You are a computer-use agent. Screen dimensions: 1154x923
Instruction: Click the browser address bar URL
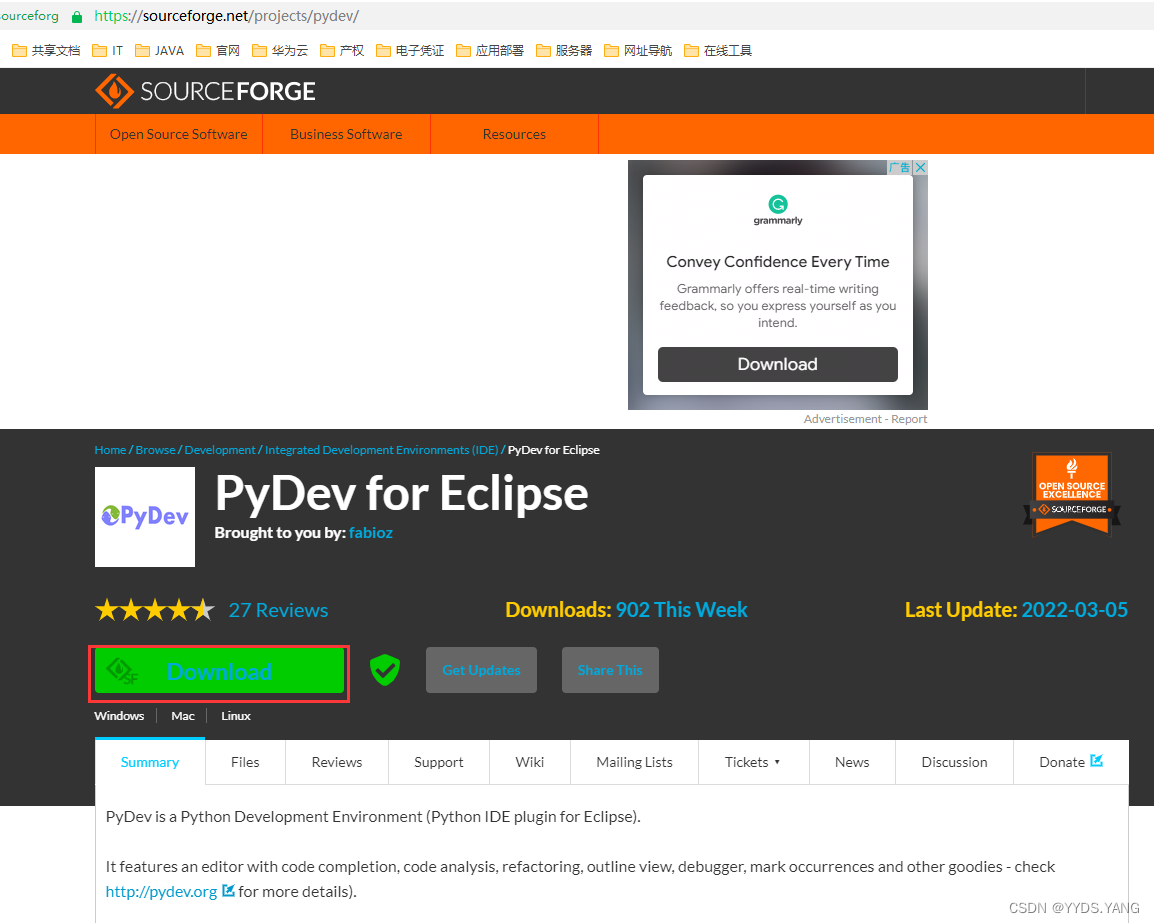tap(227, 16)
